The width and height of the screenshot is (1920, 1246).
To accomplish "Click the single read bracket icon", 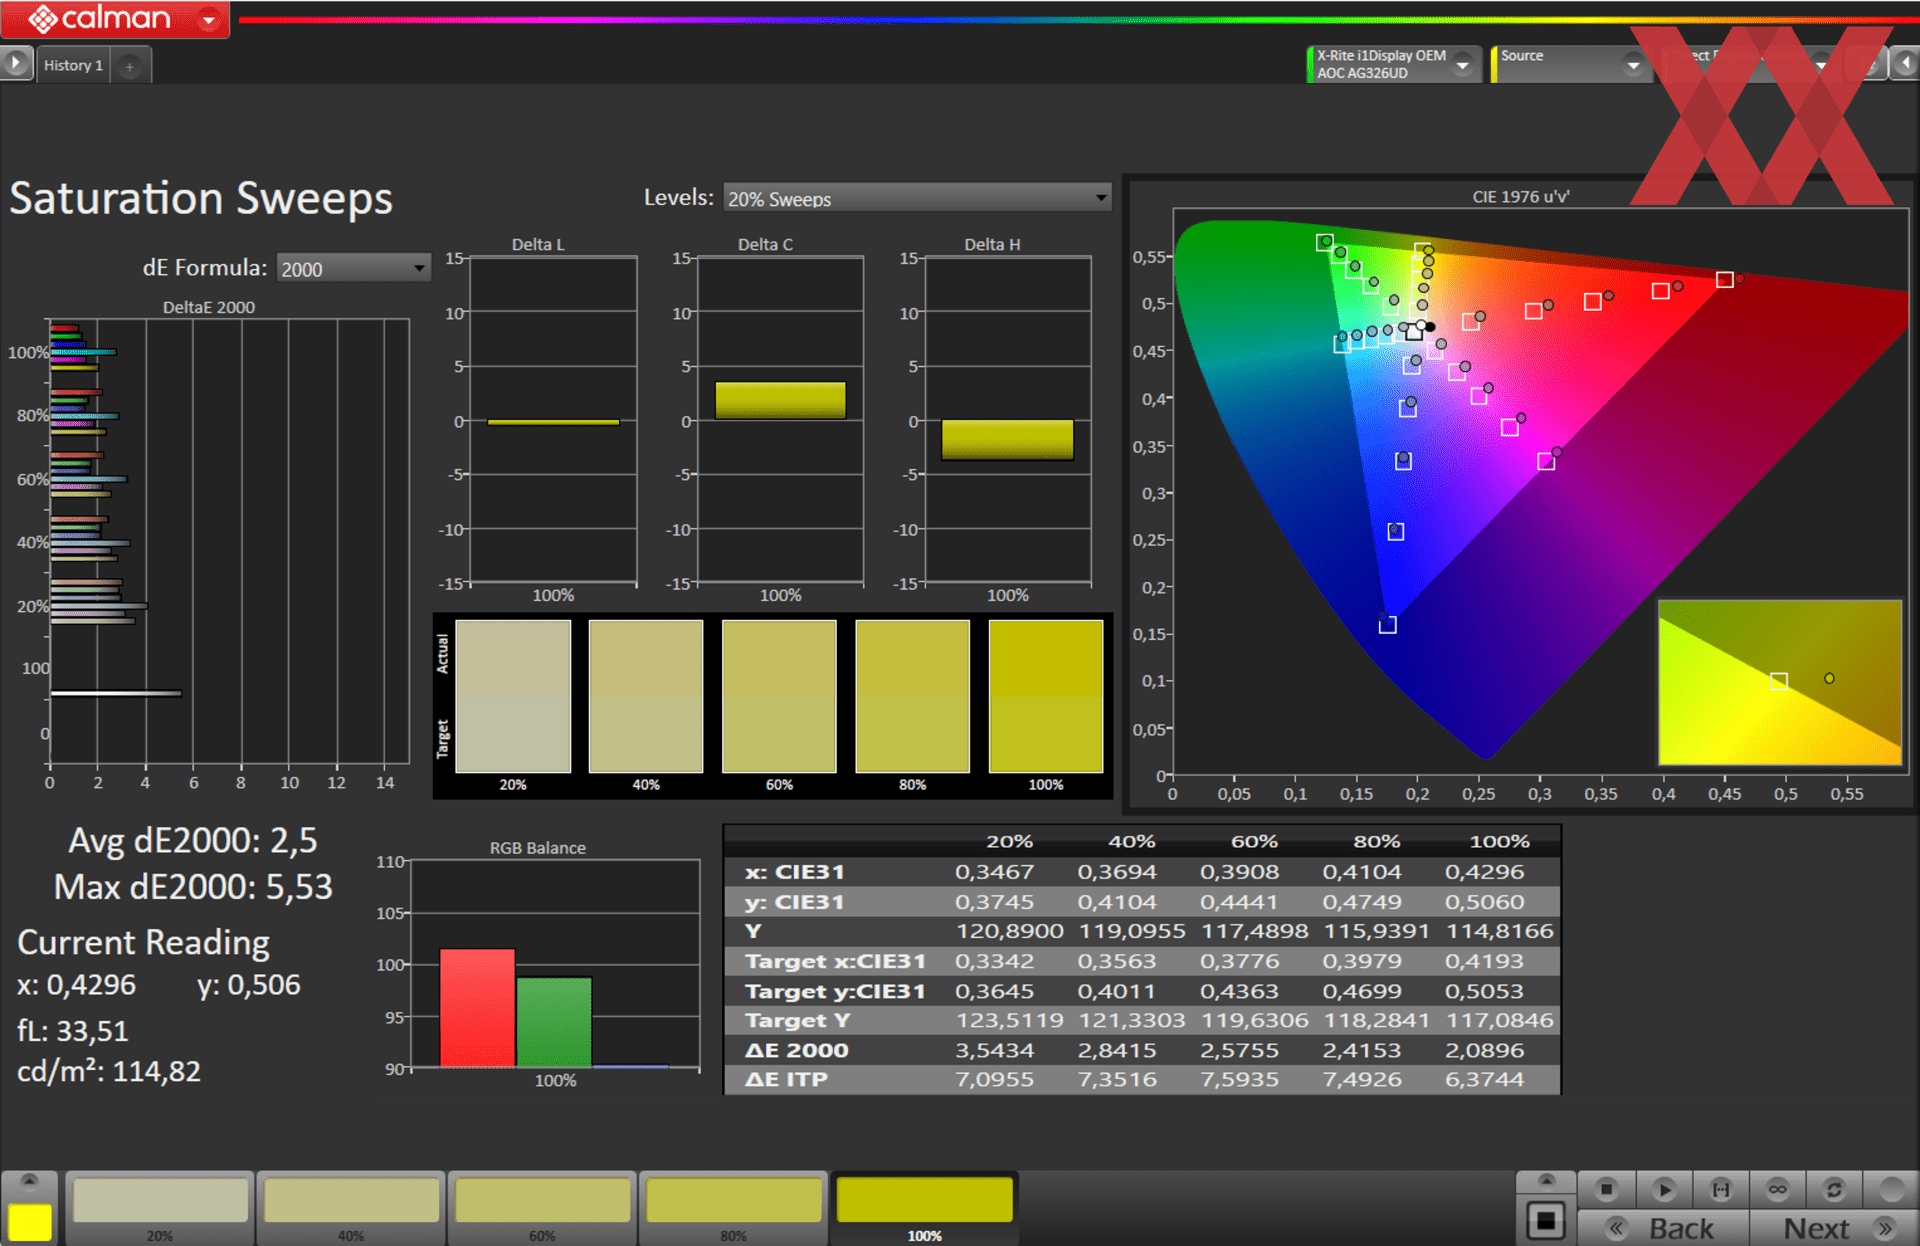I will [x=1721, y=1189].
